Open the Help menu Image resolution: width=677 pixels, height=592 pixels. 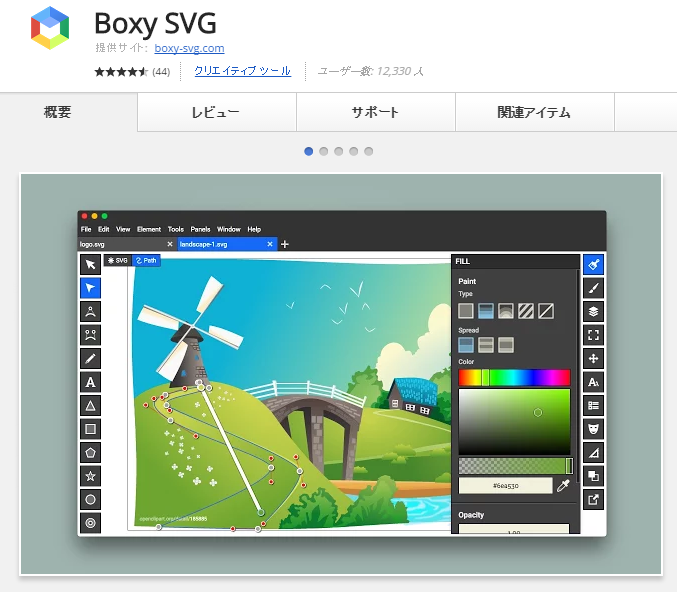[x=254, y=229]
